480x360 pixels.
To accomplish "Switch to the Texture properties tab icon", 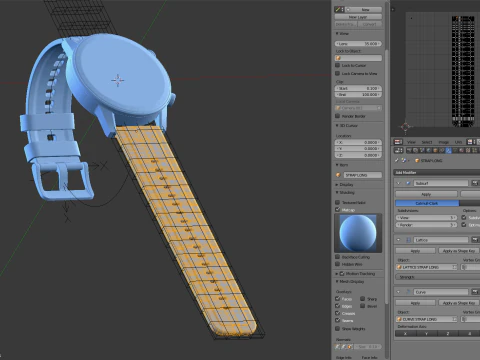I will click(x=469, y=151).
